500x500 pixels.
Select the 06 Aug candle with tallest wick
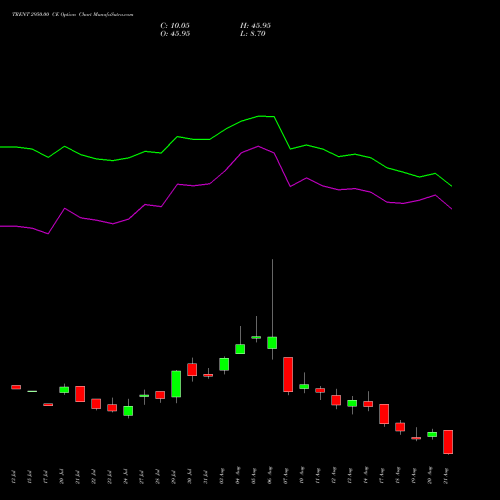click(272, 343)
